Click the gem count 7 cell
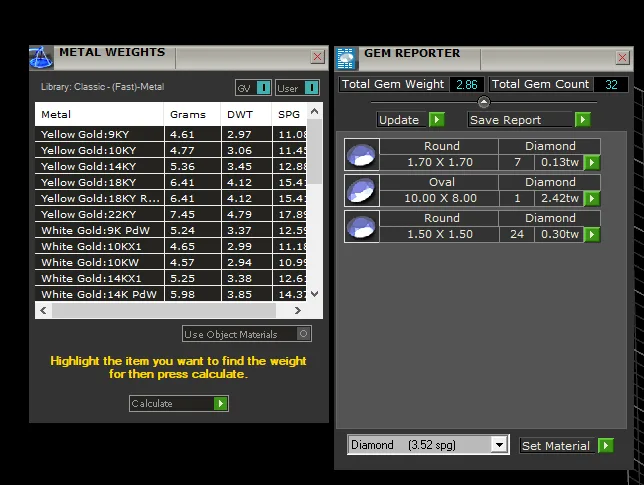 point(517,162)
